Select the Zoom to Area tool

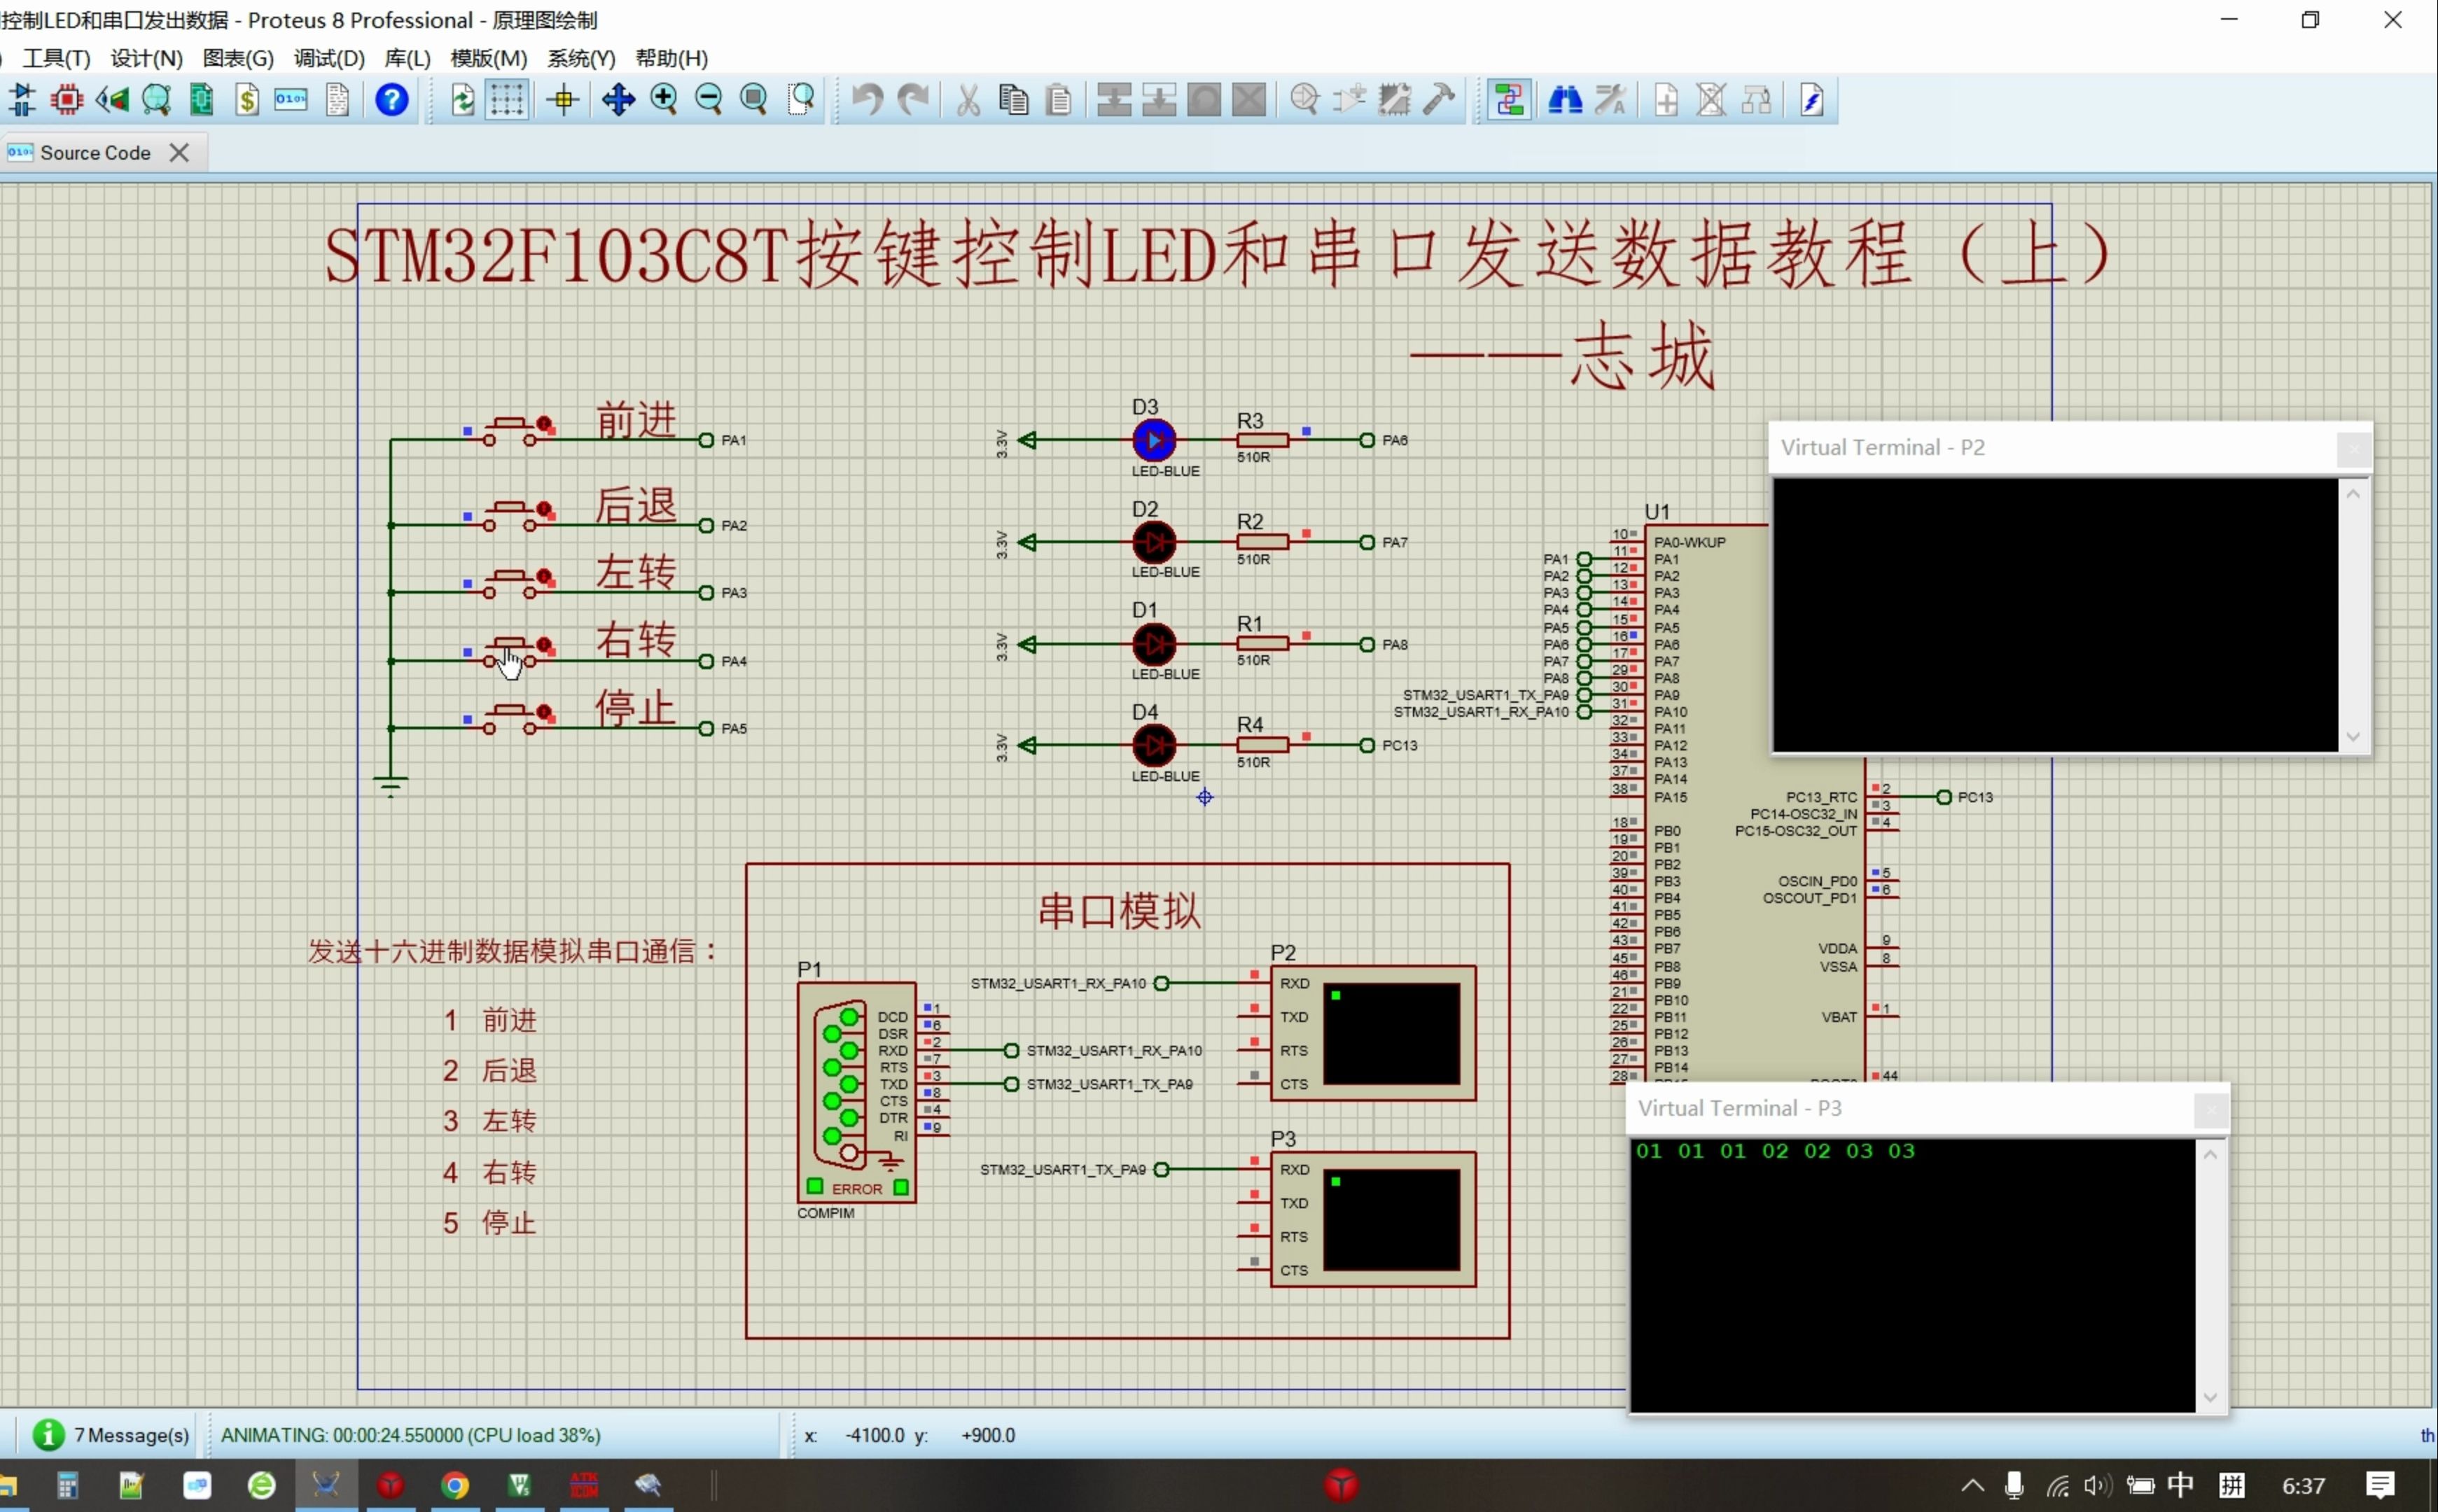pos(801,99)
